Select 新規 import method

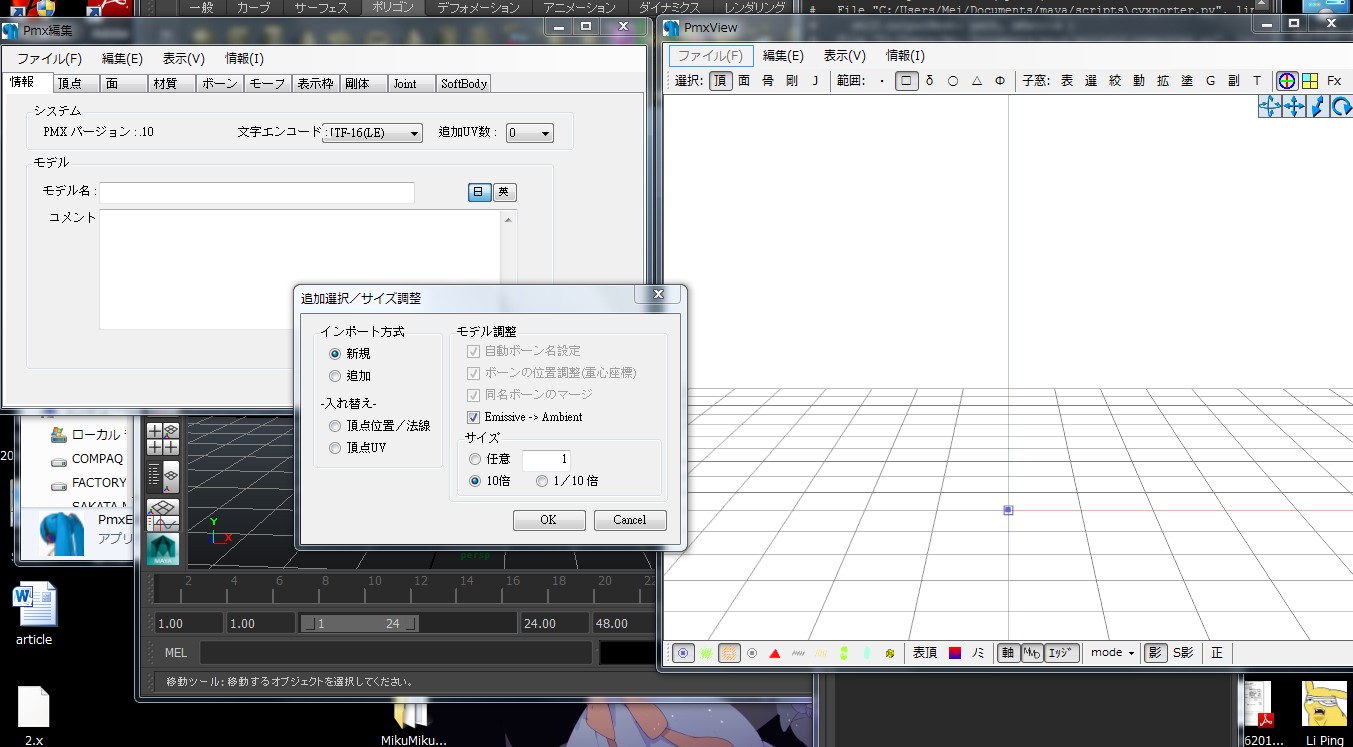coord(350,354)
